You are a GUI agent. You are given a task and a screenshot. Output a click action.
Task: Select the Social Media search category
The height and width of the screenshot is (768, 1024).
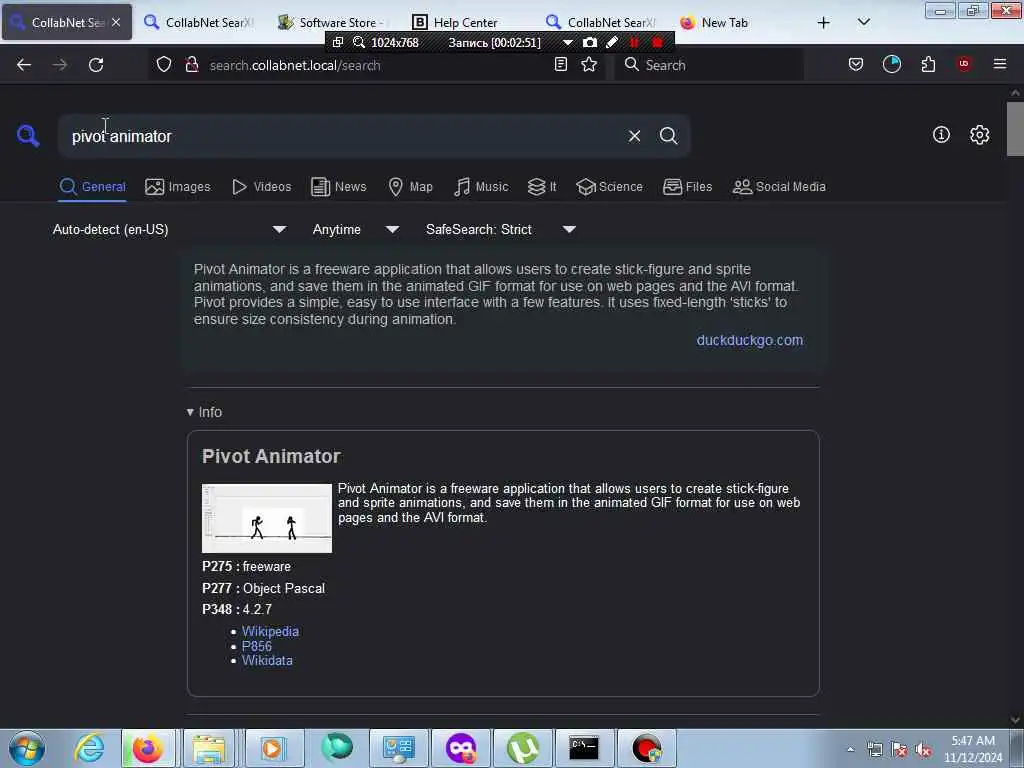(x=779, y=187)
